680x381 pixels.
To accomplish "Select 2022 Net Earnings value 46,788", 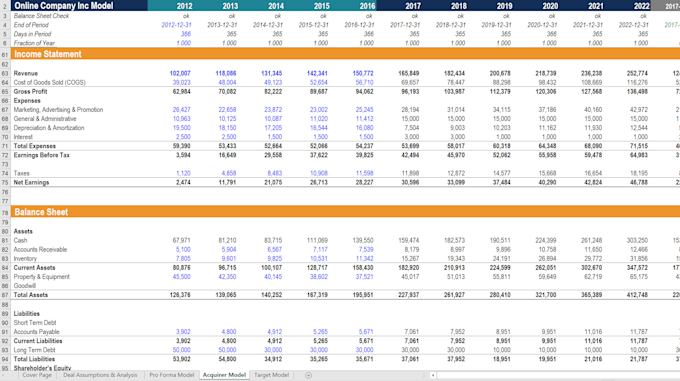I will (x=639, y=182).
